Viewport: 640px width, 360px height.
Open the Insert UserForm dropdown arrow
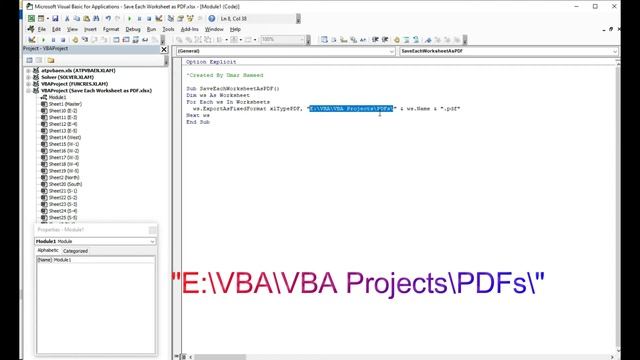(x=48, y=18)
